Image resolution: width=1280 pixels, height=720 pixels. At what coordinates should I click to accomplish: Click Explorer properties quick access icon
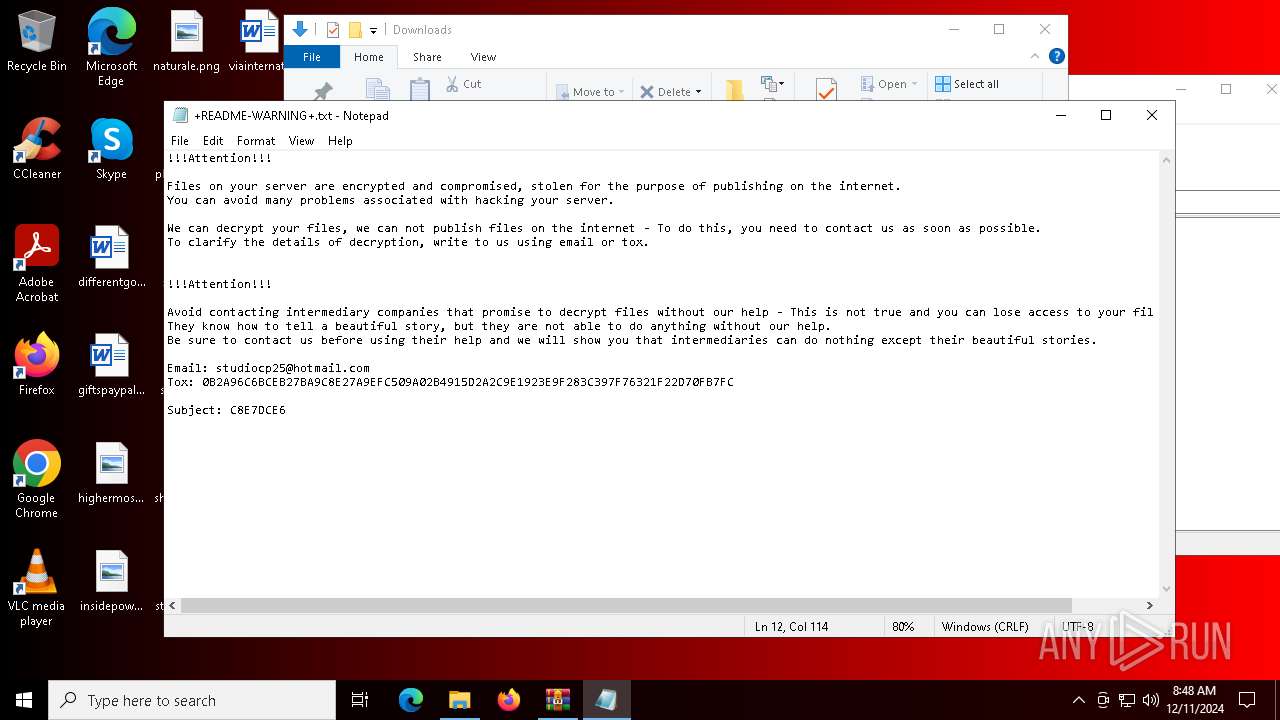[333, 30]
